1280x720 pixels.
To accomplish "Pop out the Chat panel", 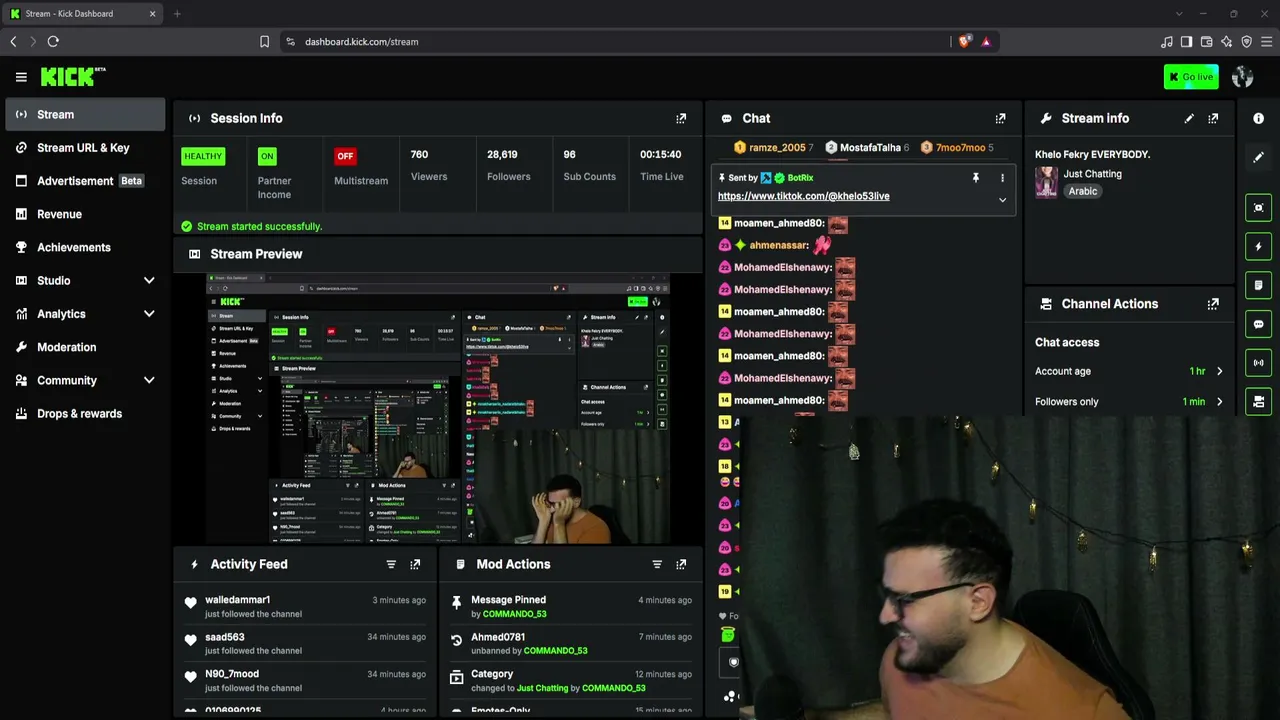I will [1000, 118].
